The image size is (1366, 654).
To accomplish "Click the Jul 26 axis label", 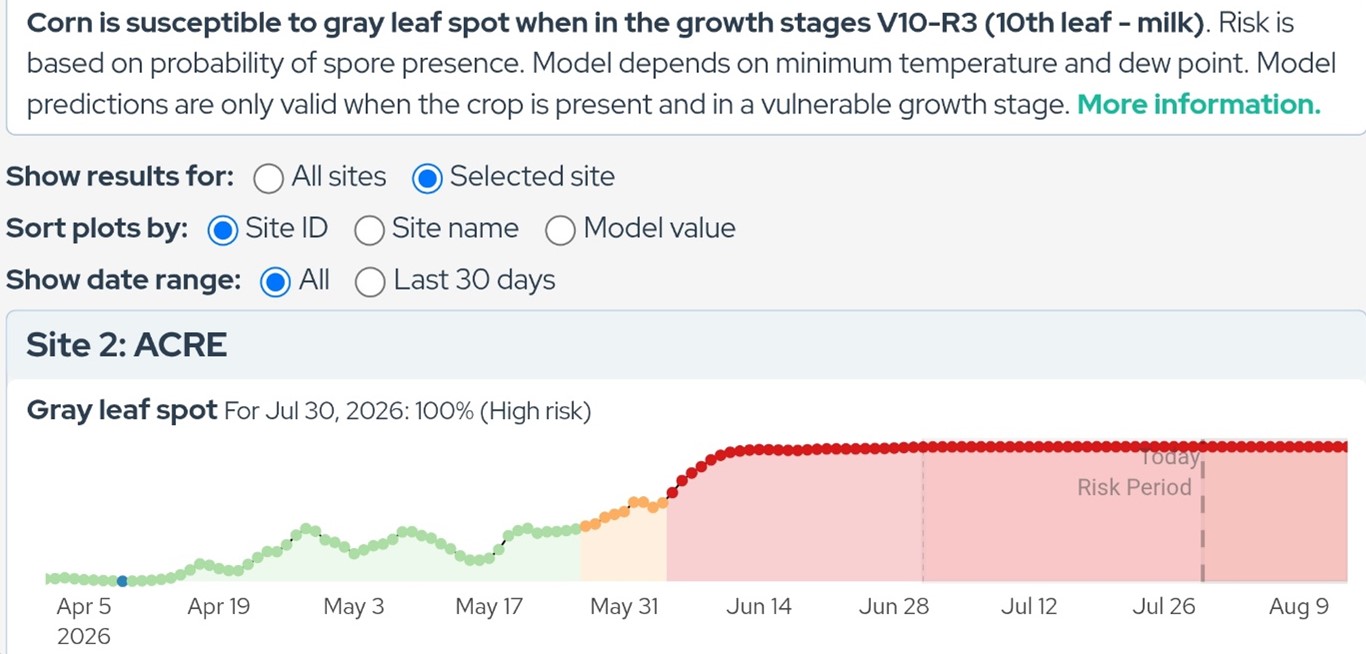I will pyautogui.click(x=1163, y=607).
